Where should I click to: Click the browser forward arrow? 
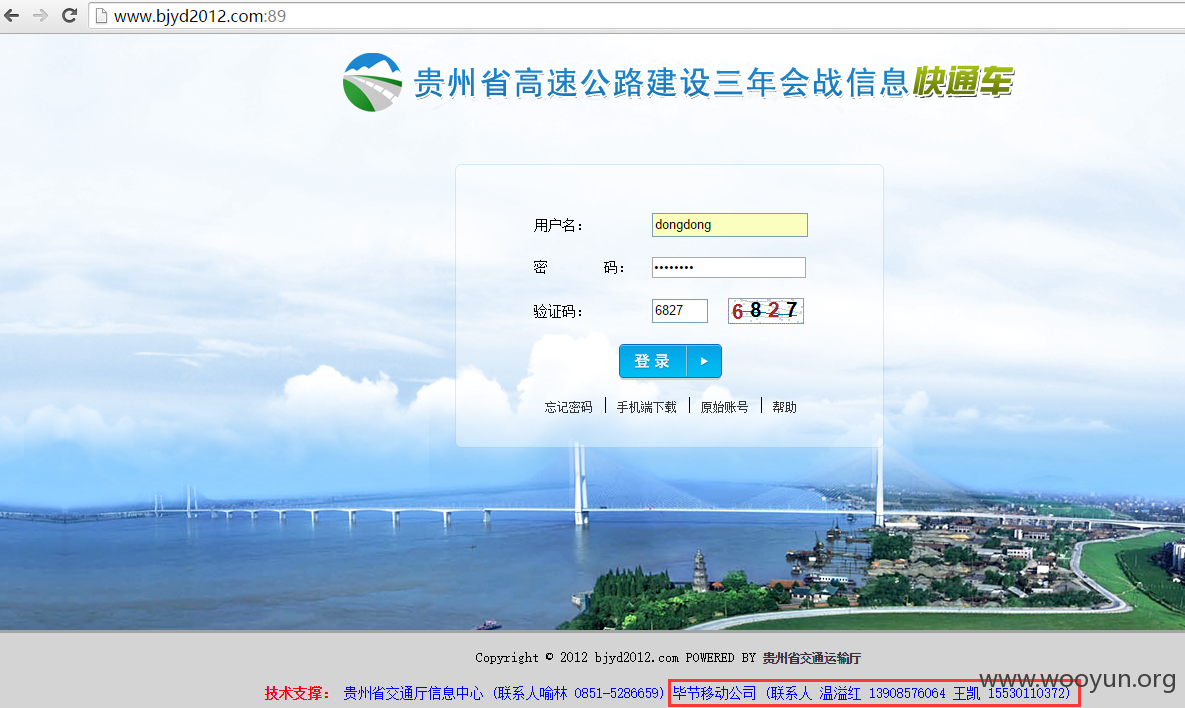41,15
